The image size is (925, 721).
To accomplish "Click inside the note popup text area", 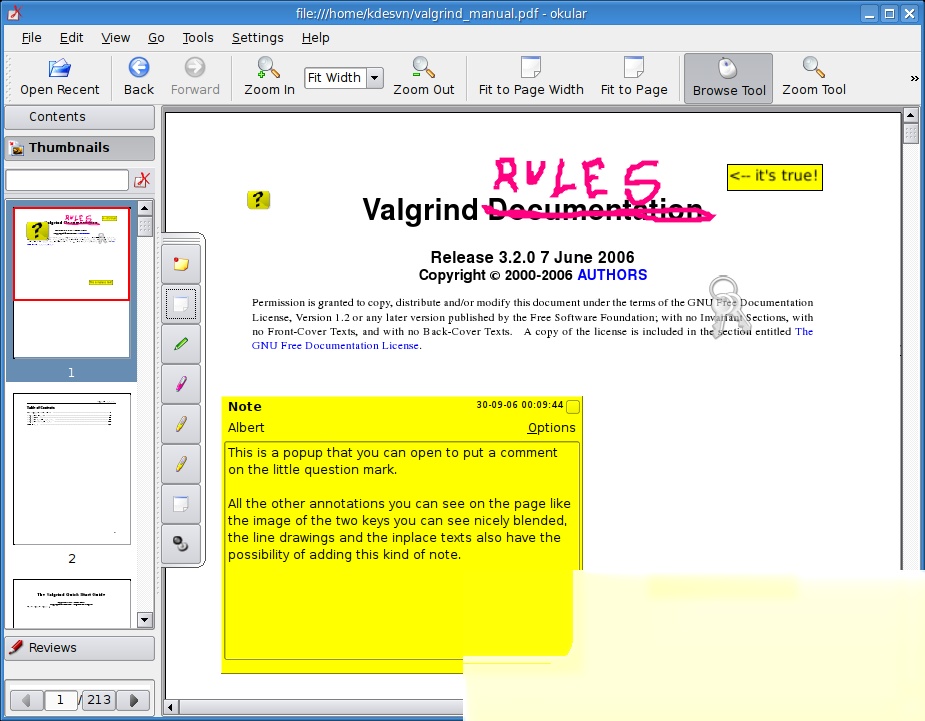I will 401,550.
